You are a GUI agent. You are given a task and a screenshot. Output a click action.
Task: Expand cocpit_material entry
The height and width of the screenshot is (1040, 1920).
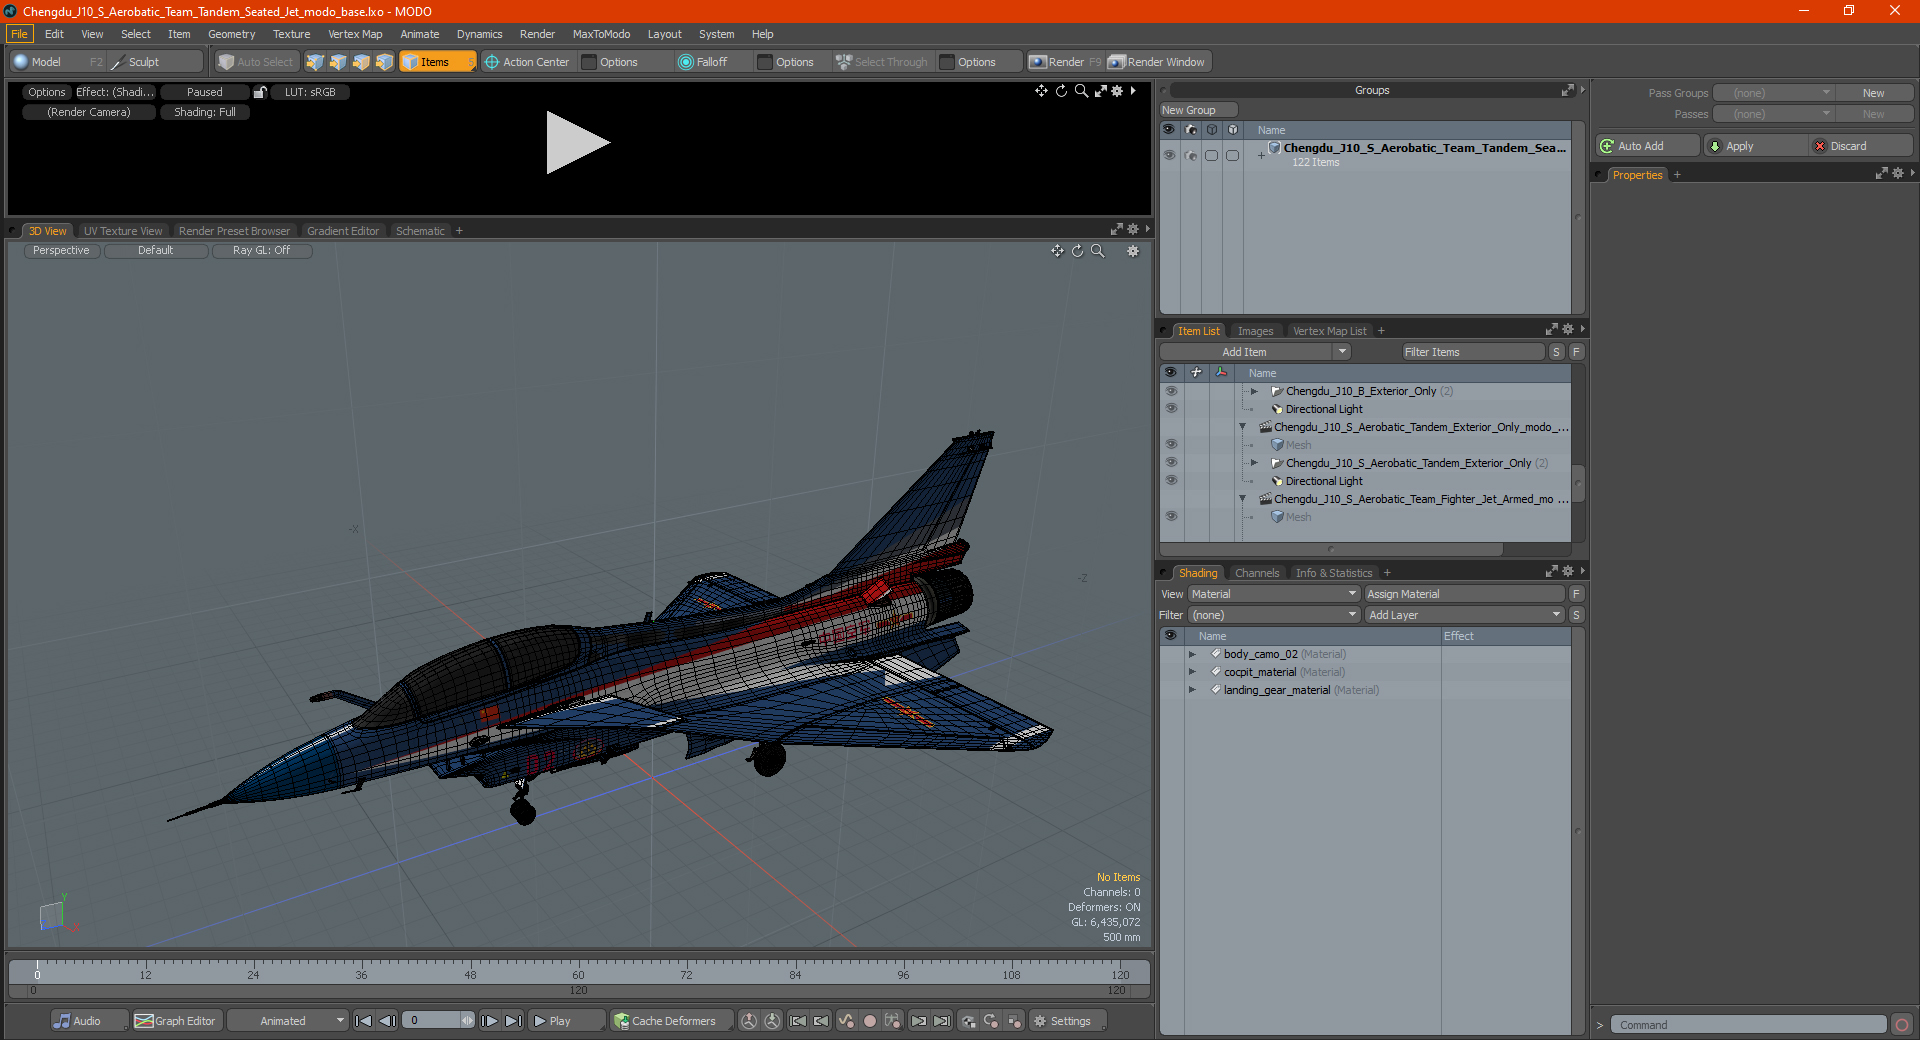(x=1192, y=672)
